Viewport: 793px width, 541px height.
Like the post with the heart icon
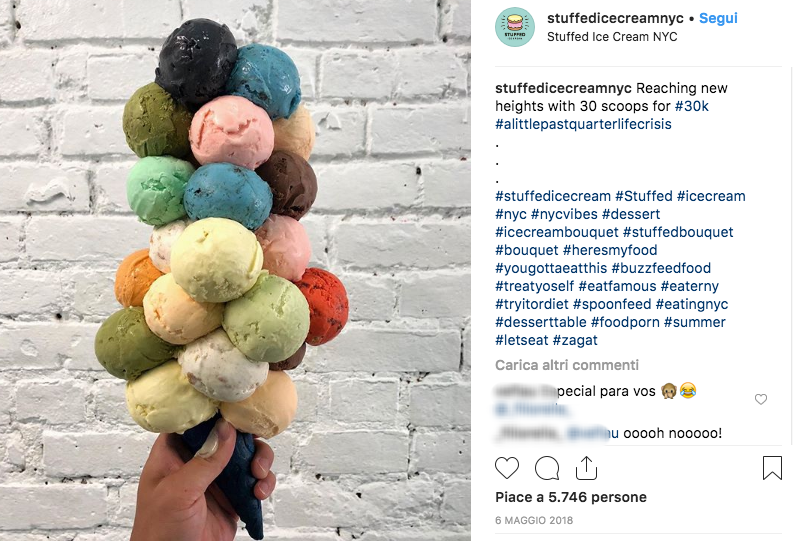click(507, 468)
